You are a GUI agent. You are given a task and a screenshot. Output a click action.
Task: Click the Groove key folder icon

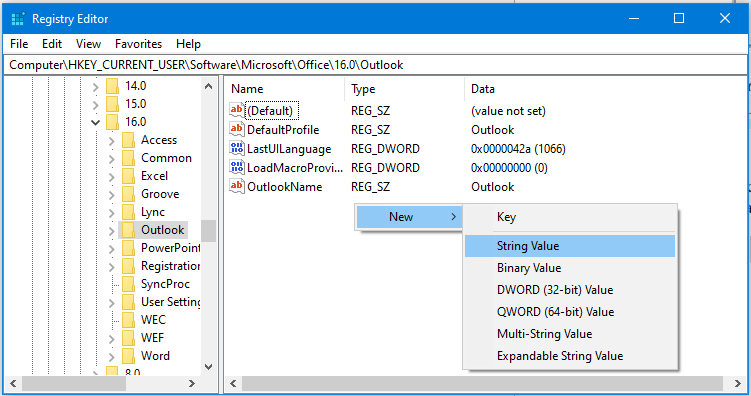(128, 194)
